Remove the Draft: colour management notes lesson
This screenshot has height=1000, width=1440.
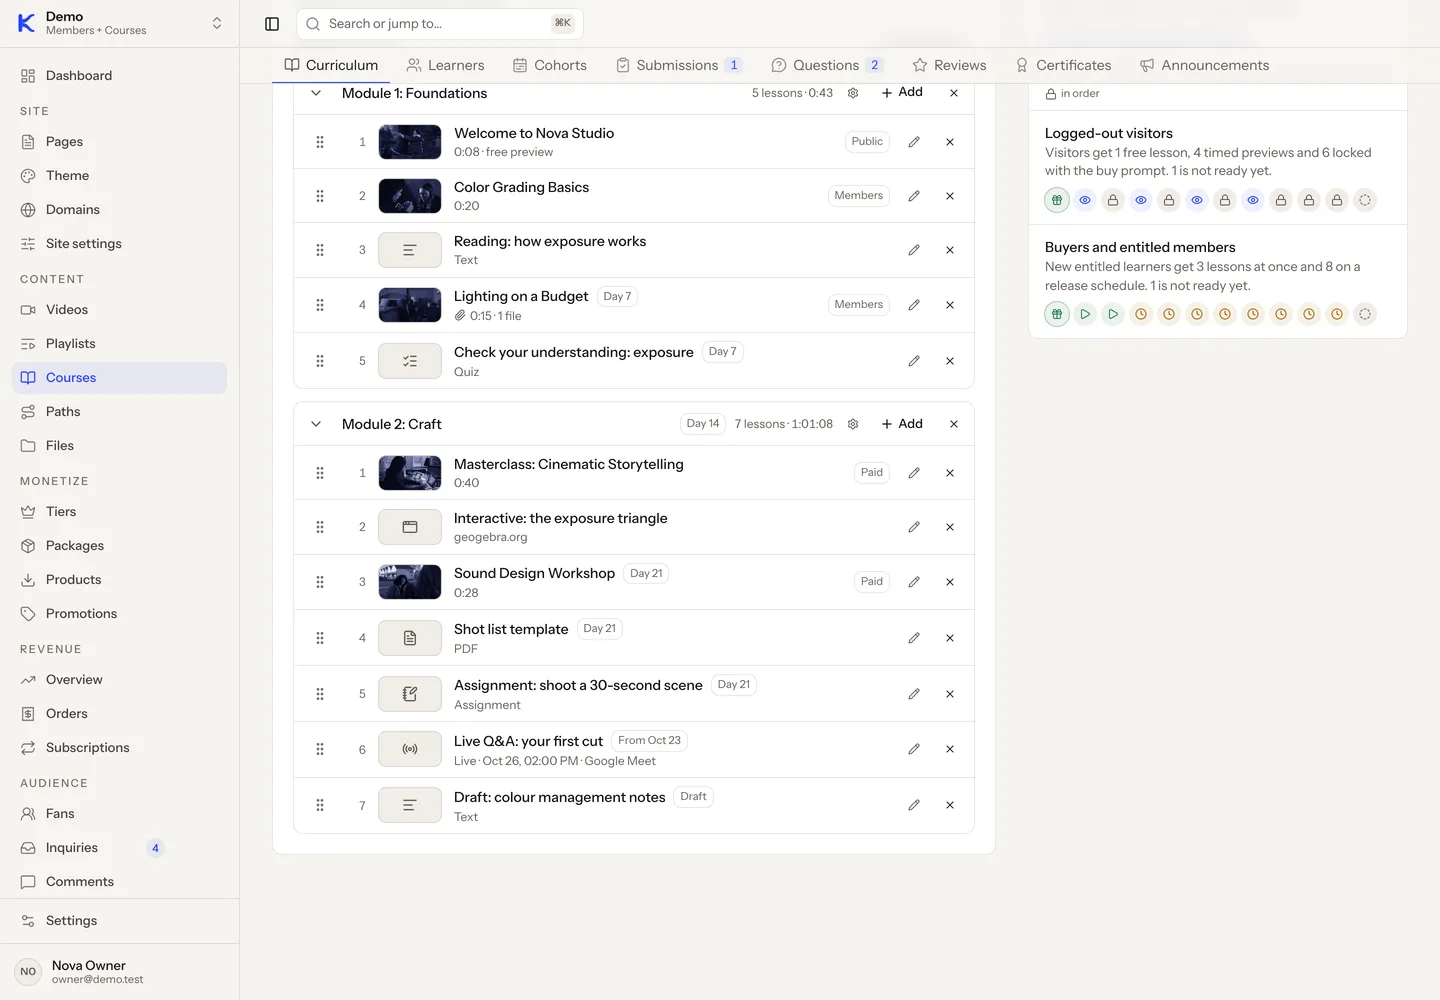[x=950, y=805]
